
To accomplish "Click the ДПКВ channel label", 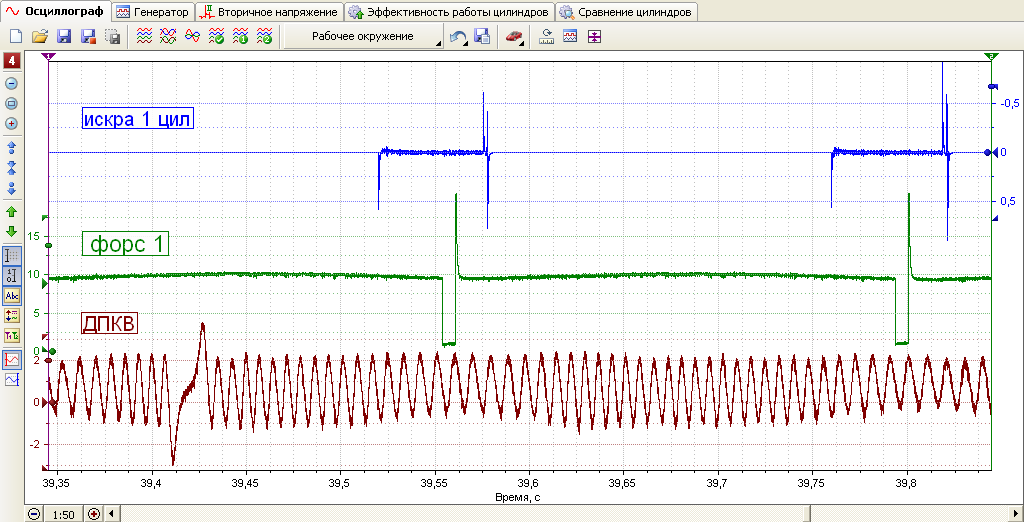I will [x=109, y=323].
